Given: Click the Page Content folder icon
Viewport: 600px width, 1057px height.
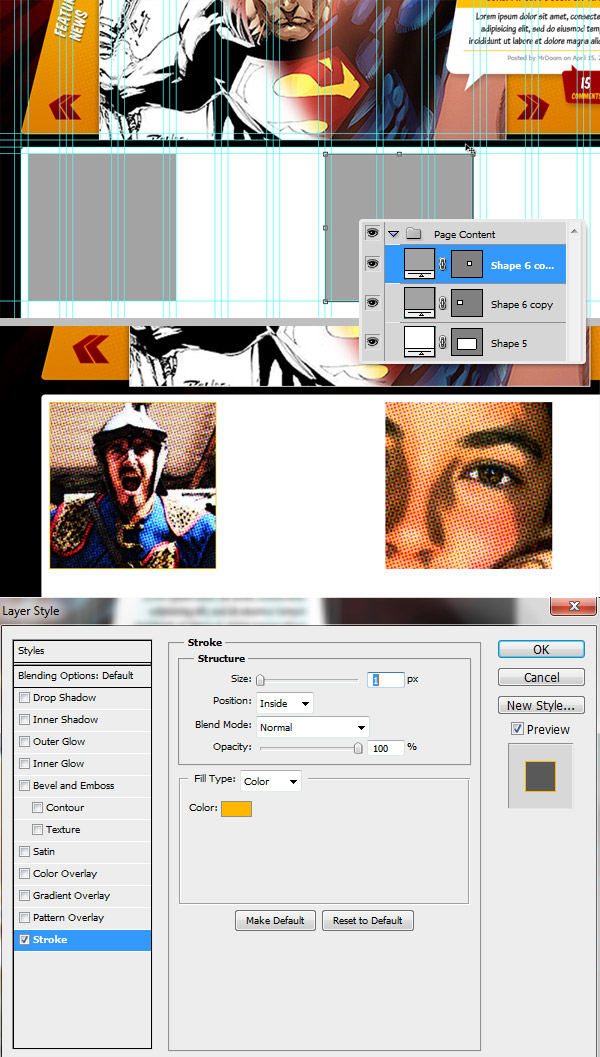Looking at the screenshot, I should pyautogui.click(x=414, y=234).
